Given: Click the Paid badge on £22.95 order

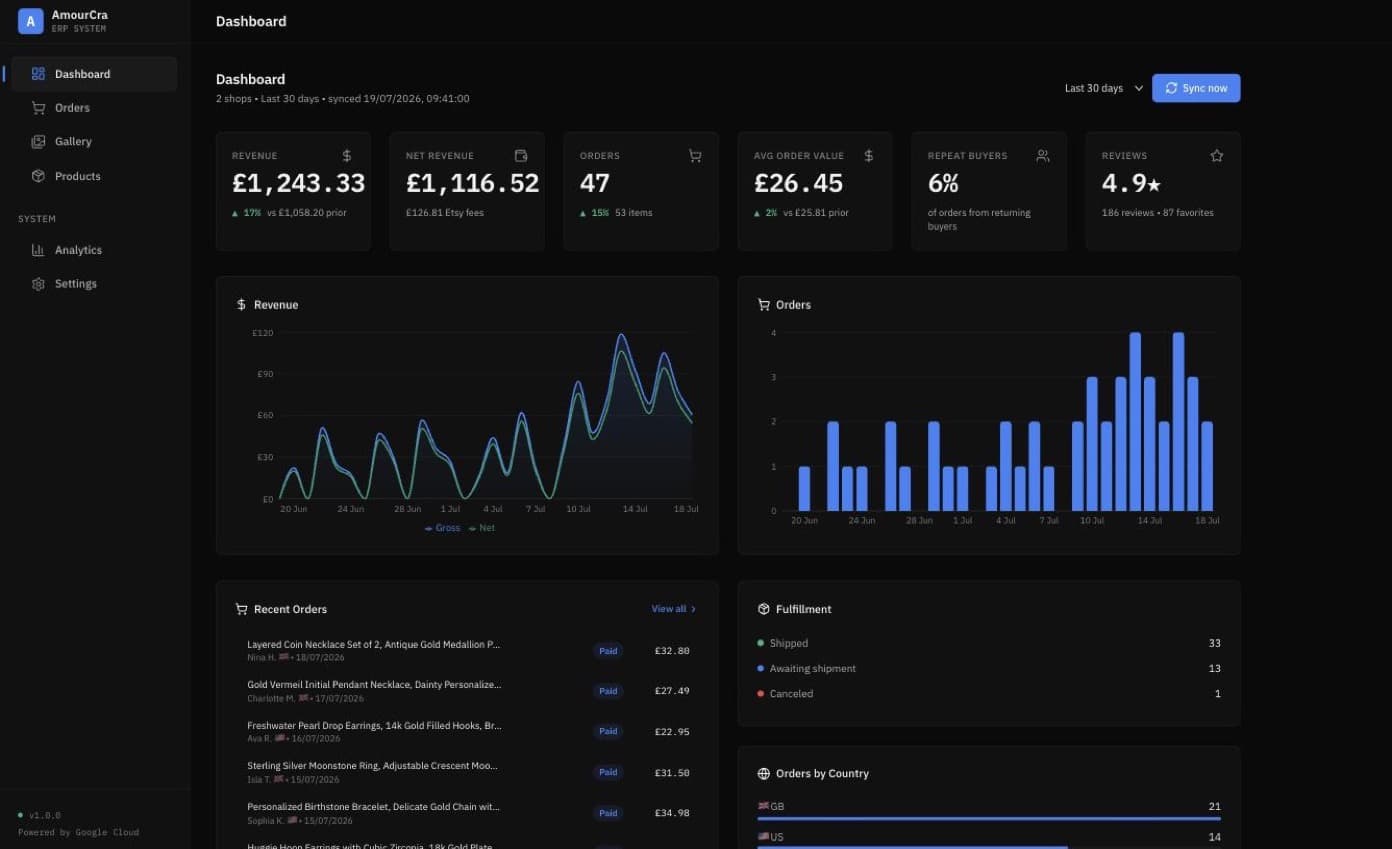Looking at the screenshot, I should pos(608,732).
